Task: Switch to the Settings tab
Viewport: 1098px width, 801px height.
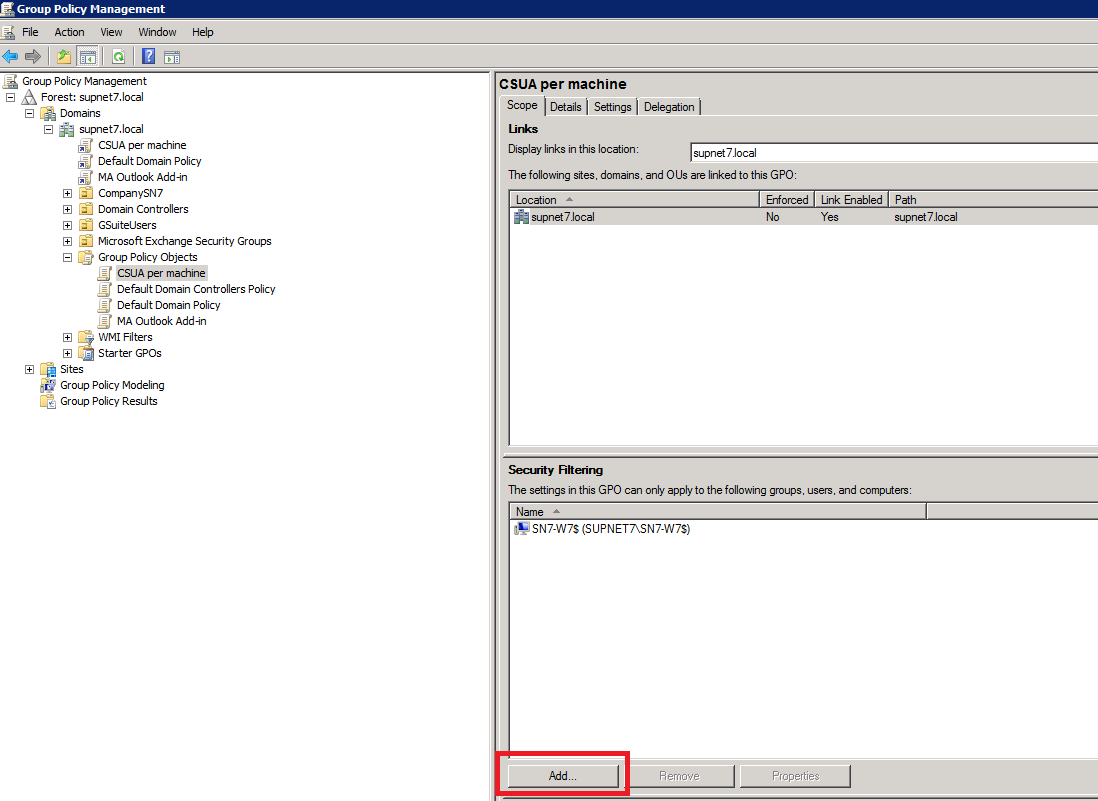Action: coord(612,107)
